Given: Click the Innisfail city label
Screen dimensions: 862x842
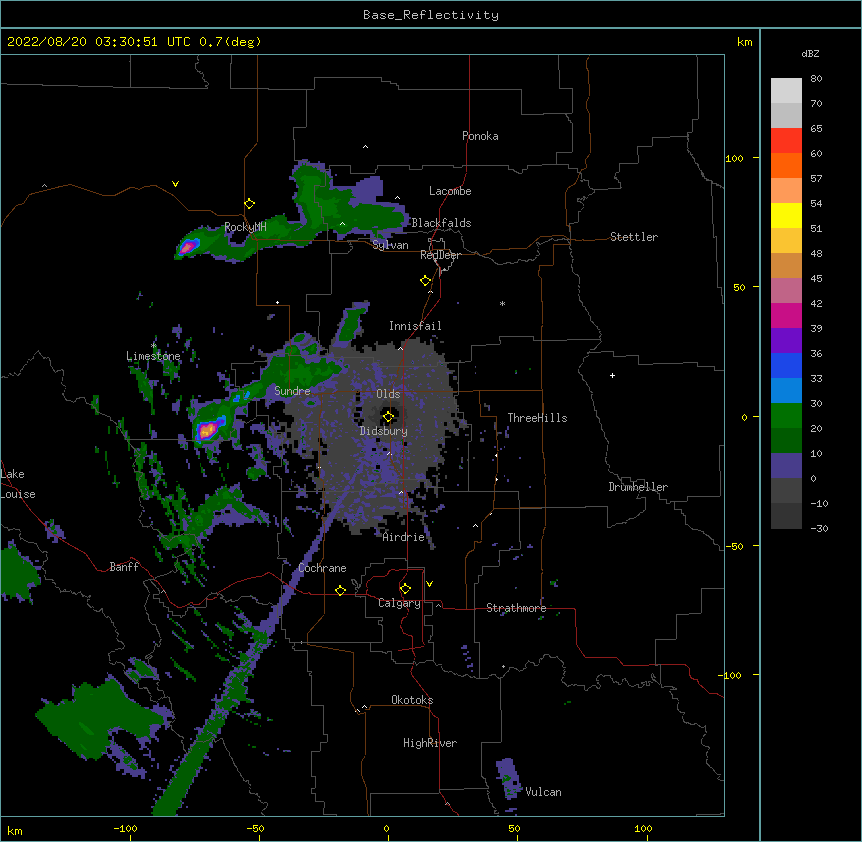Looking at the screenshot, I should click(415, 326).
